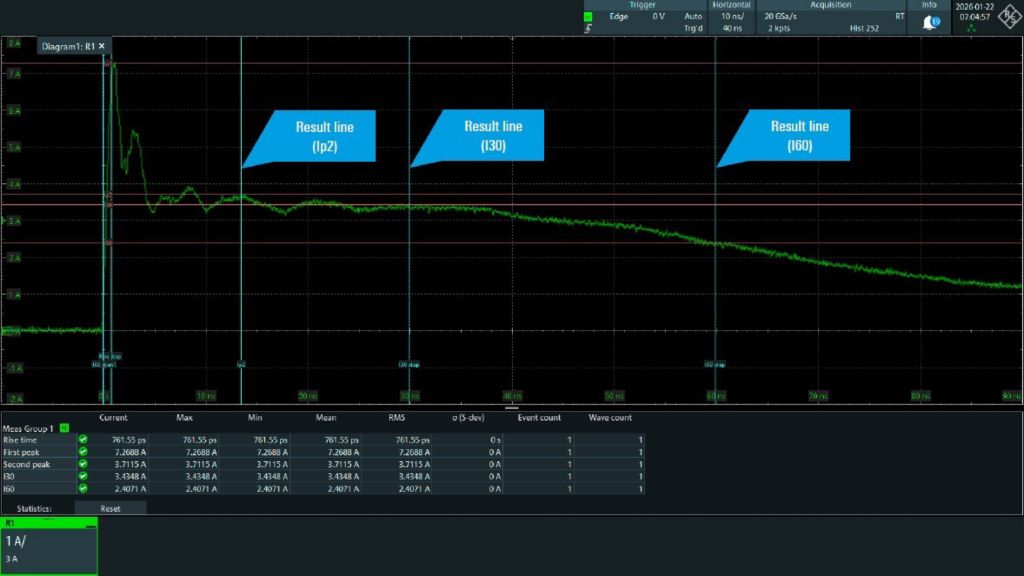The height and width of the screenshot is (576, 1024).
Task: Open the RT acquisition mode selector
Action: [901, 17]
